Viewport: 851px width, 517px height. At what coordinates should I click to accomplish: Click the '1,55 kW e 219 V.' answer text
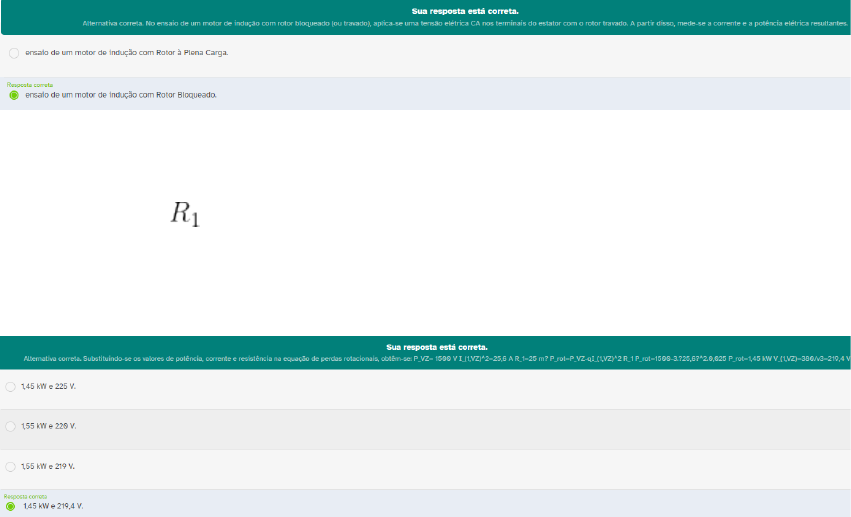(x=49, y=466)
